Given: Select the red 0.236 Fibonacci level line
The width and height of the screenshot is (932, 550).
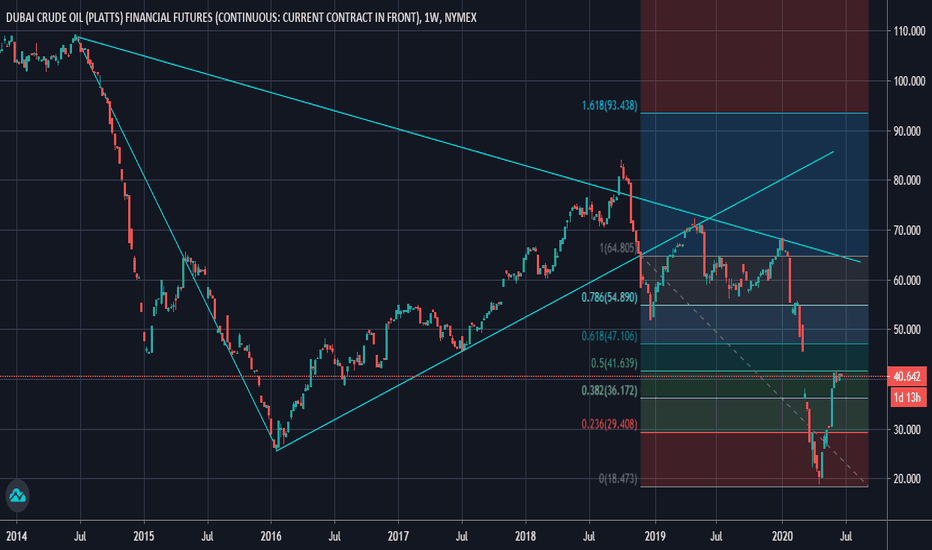Looking at the screenshot, I should 754,432.
